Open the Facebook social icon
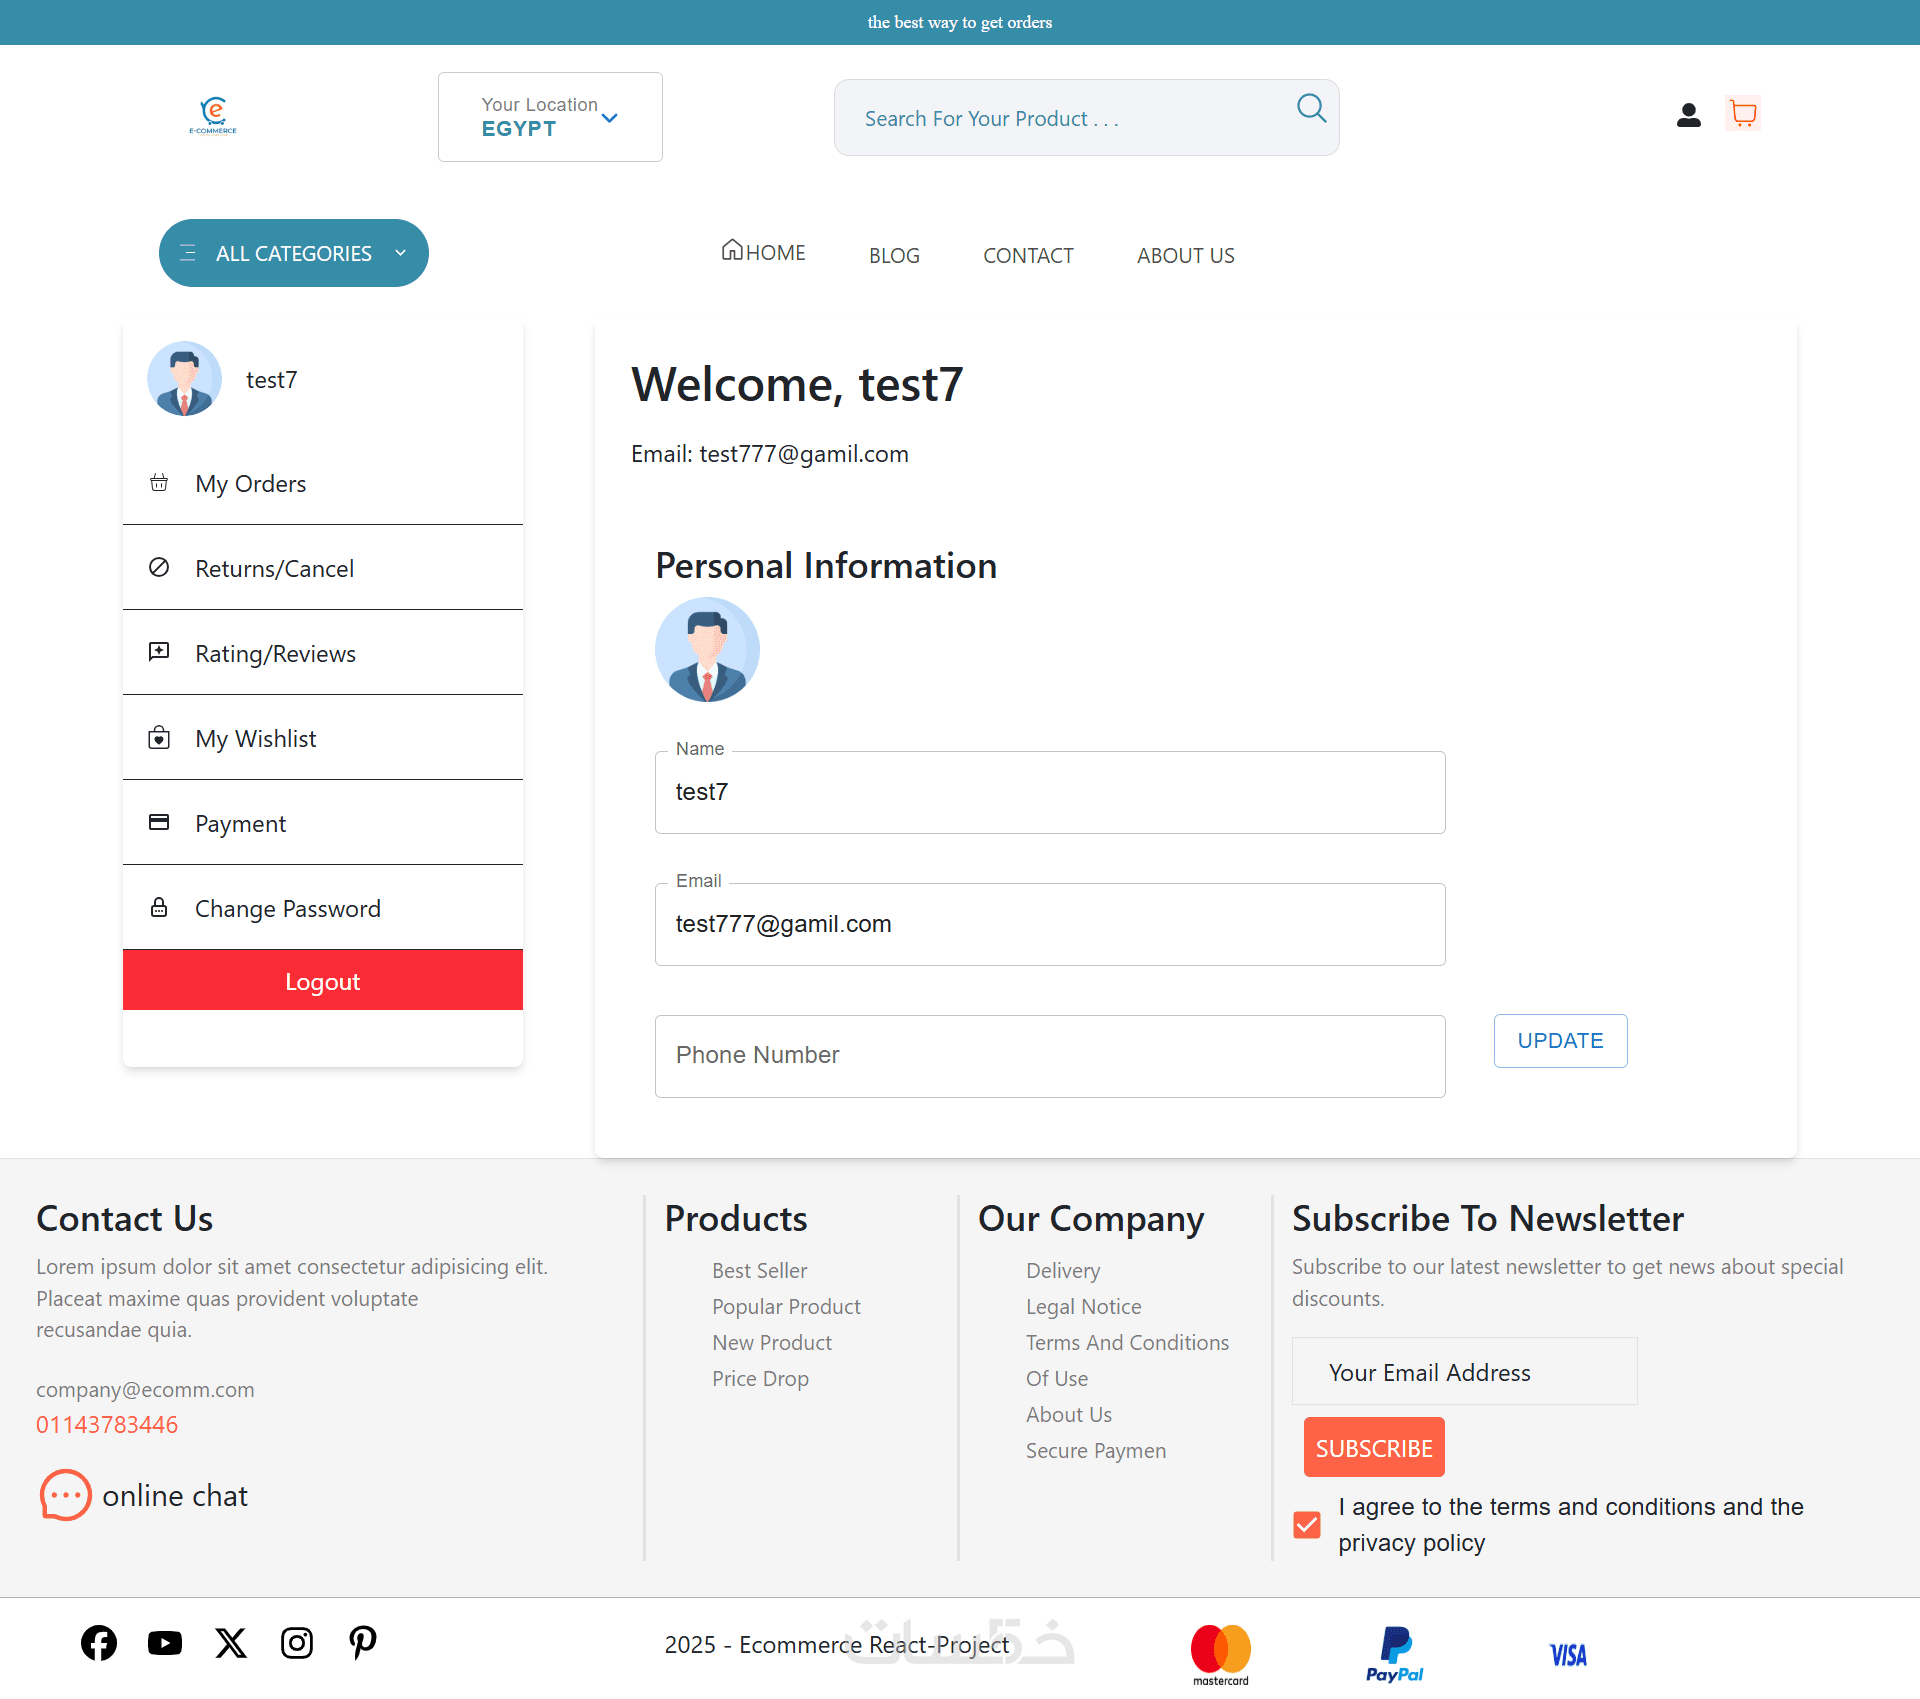 tap(99, 1643)
